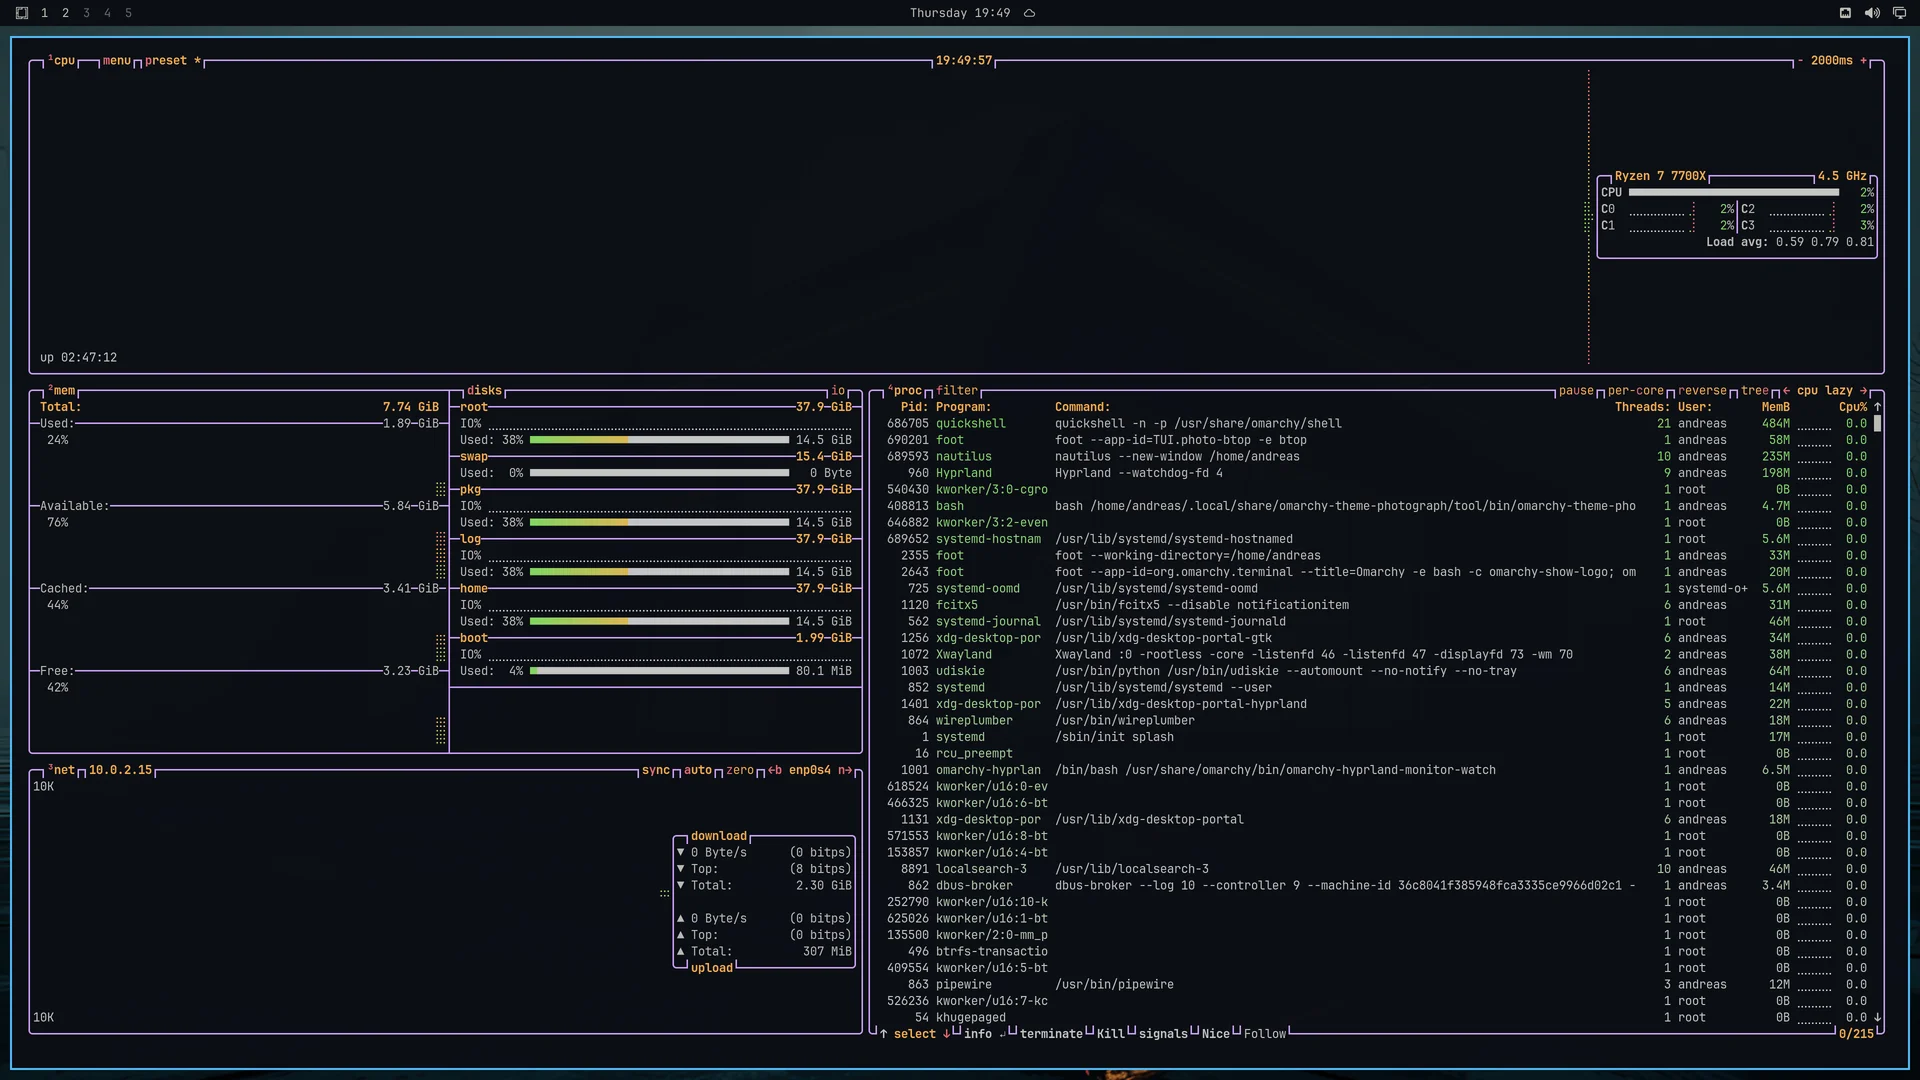Open the launcher icon left of workspace 1

point(22,13)
